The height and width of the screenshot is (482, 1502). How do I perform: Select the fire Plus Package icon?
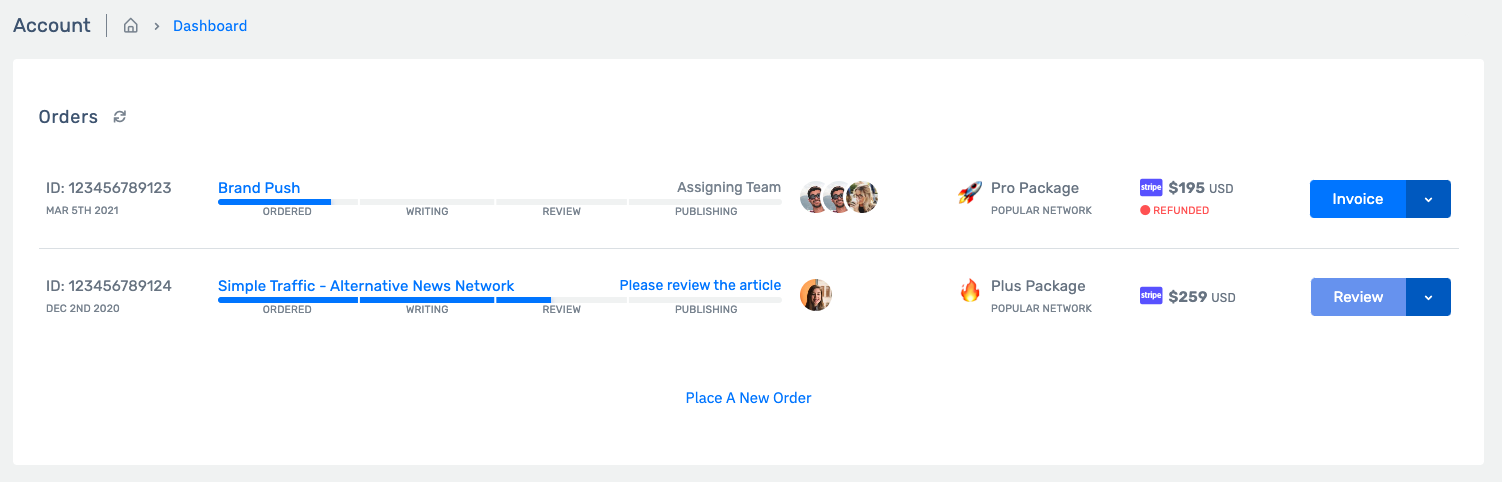[970, 291]
